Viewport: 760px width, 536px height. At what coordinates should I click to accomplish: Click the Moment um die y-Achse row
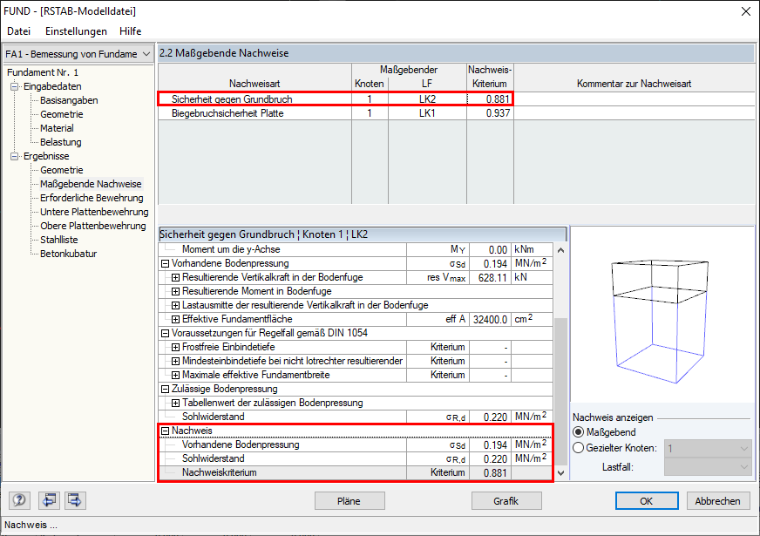click(x=356, y=250)
